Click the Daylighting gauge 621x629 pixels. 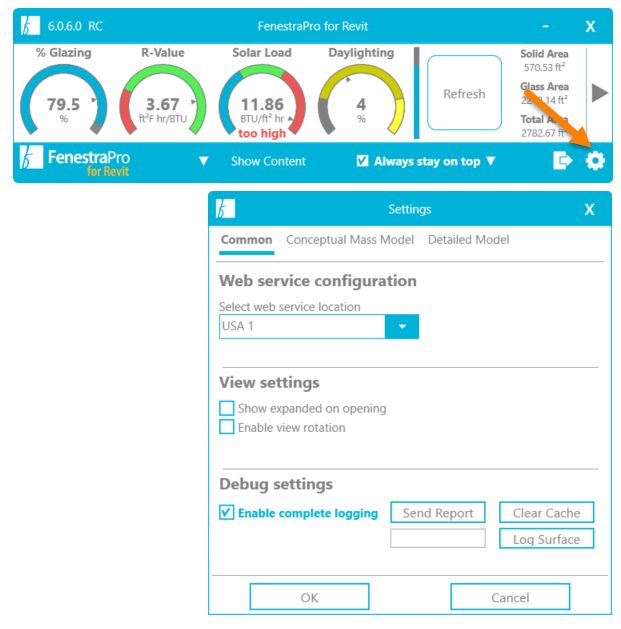point(361,100)
